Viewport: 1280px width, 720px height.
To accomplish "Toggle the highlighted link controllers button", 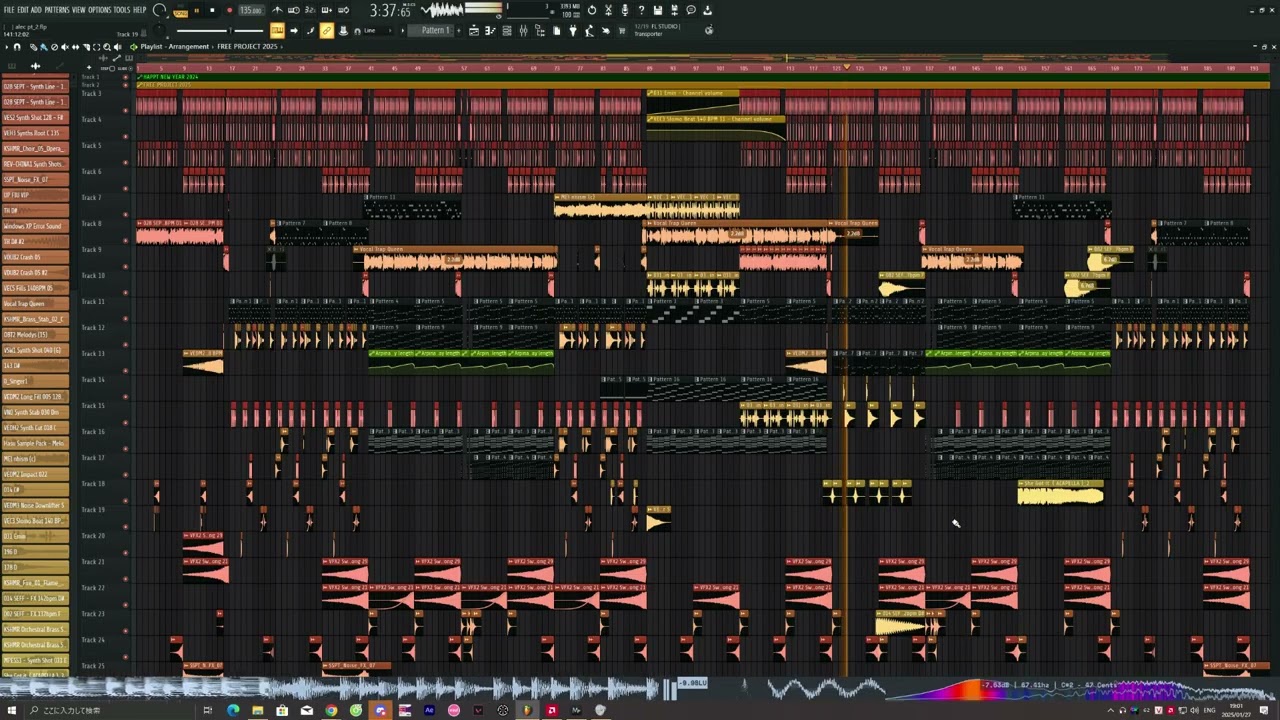I will [x=327, y=30].
